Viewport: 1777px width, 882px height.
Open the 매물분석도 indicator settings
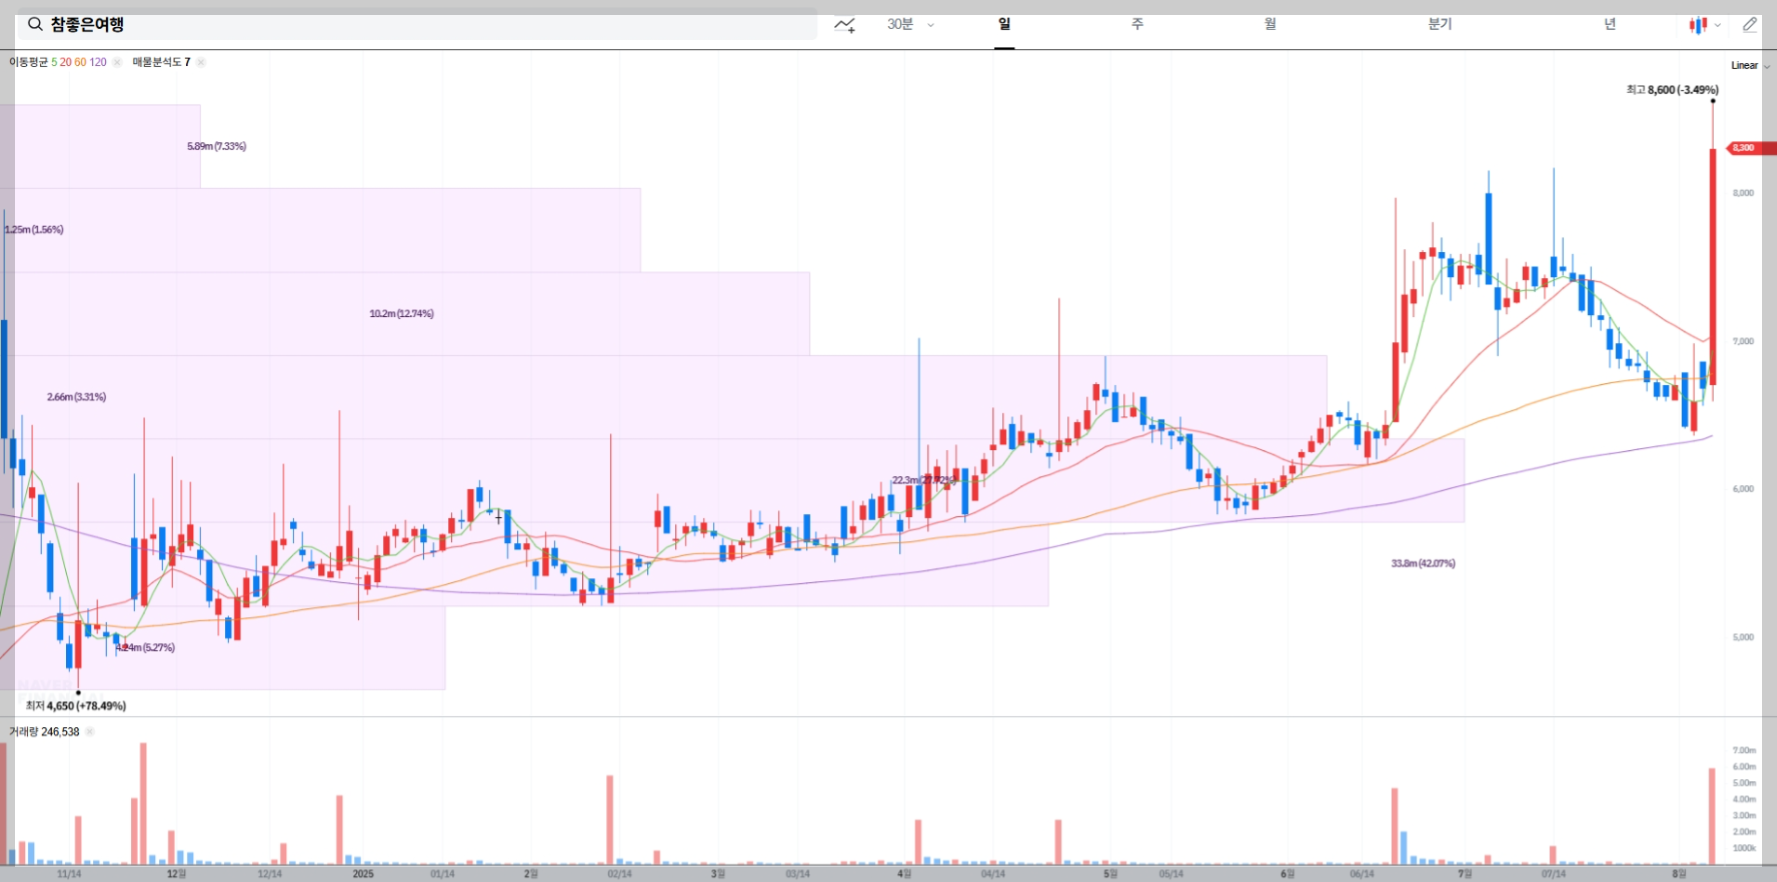click(x=161, y=62)
